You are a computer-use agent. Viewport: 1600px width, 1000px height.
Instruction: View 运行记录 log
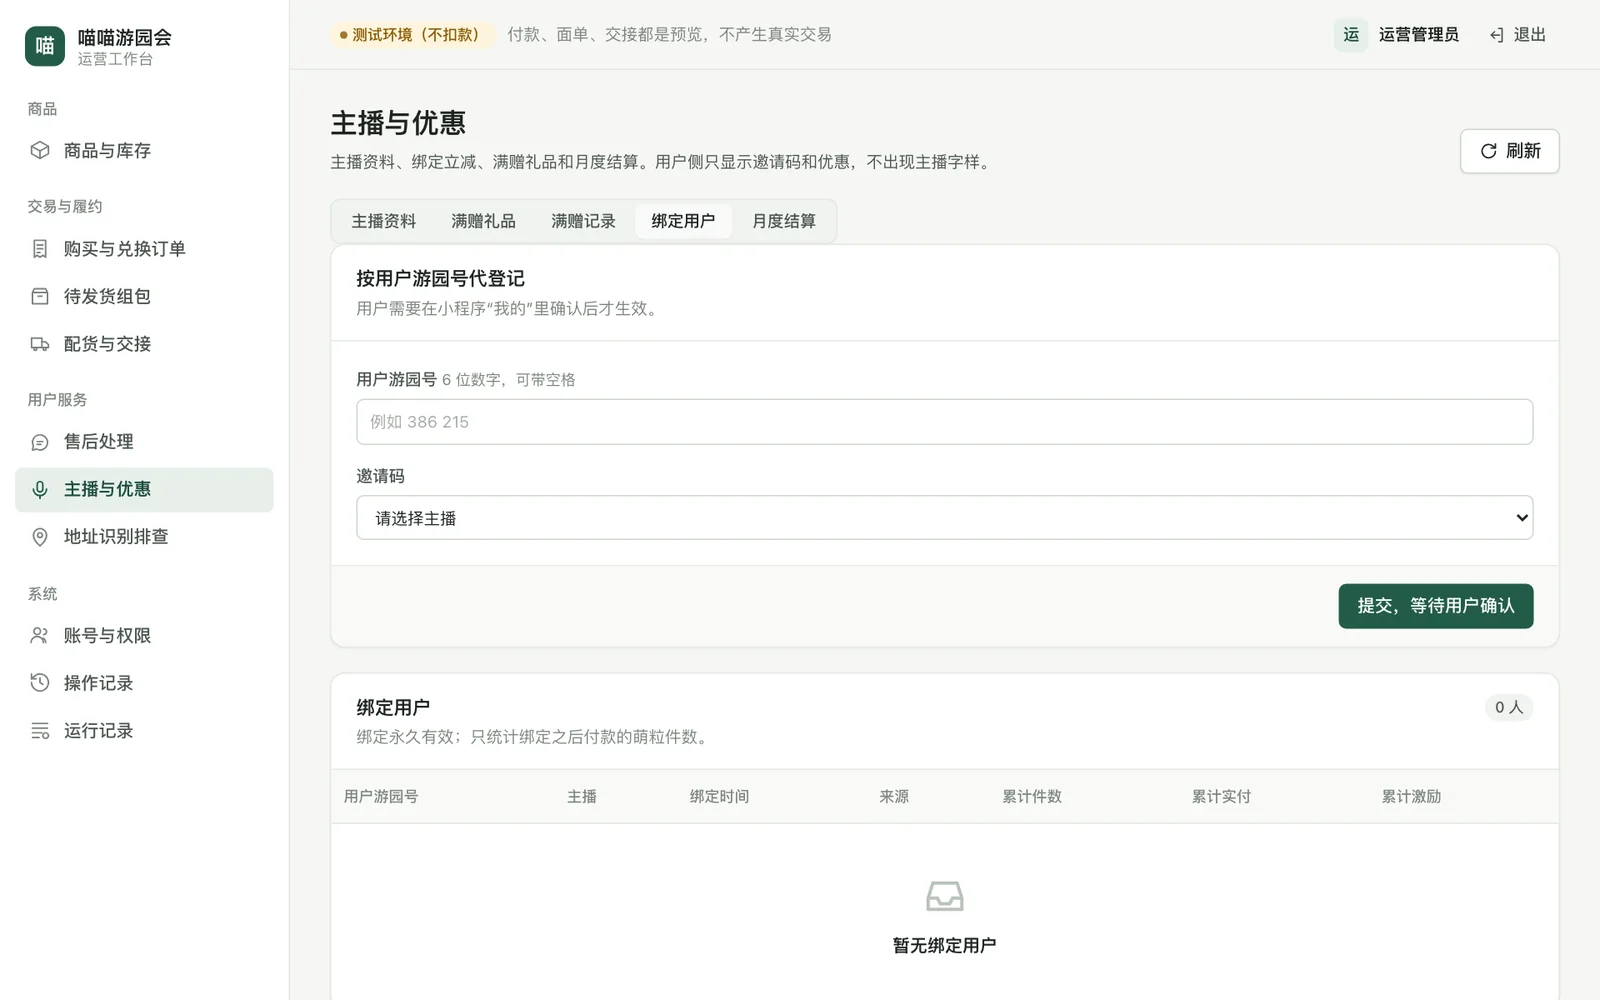(144, 731)
